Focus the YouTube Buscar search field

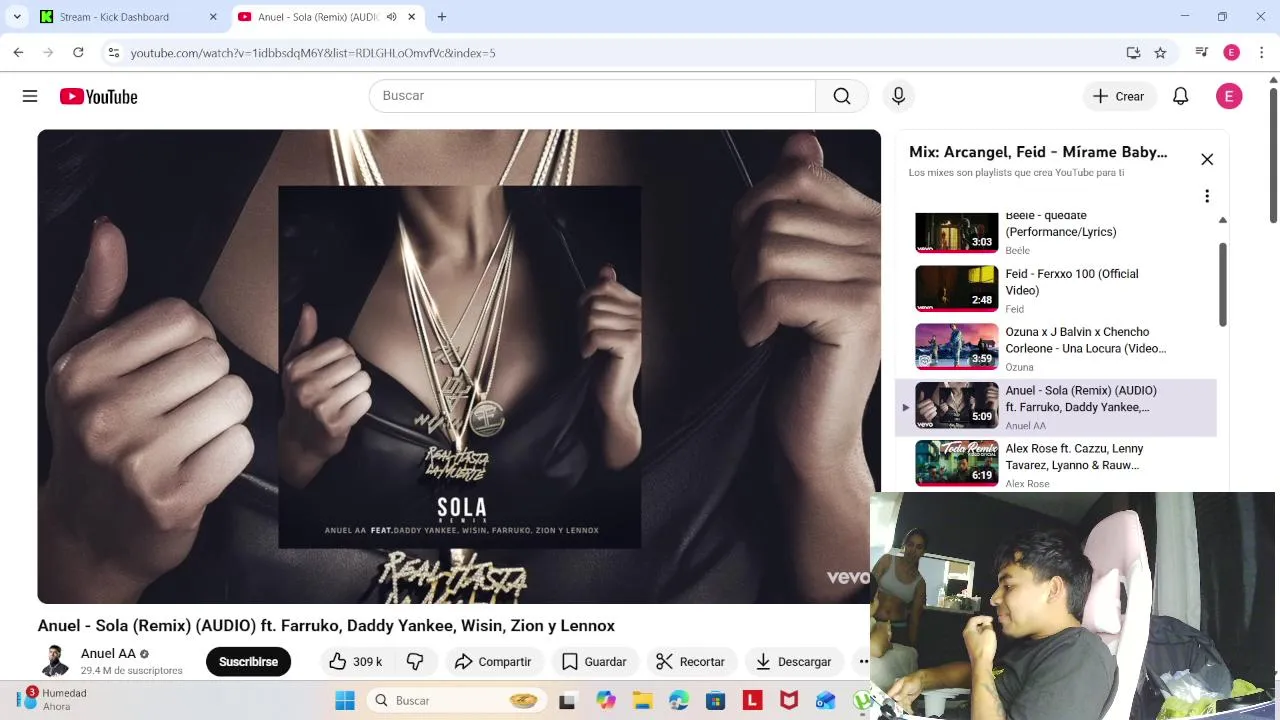tap(592, 96)
